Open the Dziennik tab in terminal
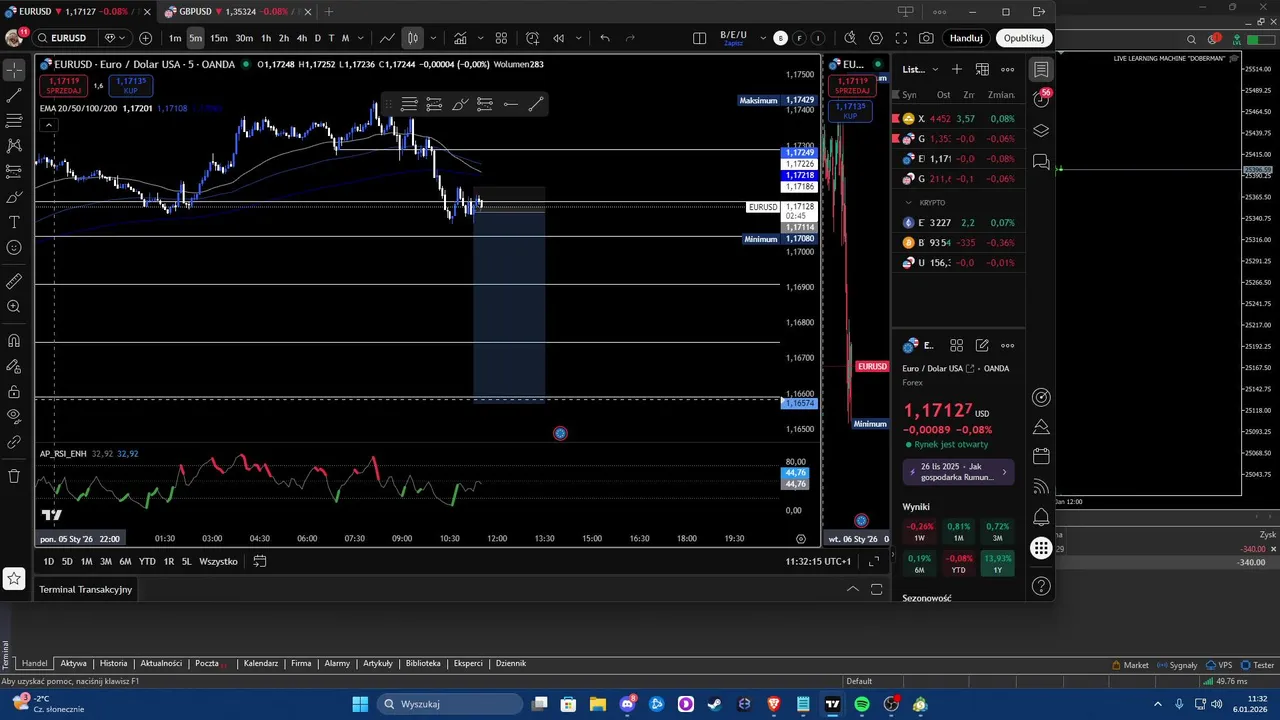The image size is (1280, 720). [x=510, y=663]
